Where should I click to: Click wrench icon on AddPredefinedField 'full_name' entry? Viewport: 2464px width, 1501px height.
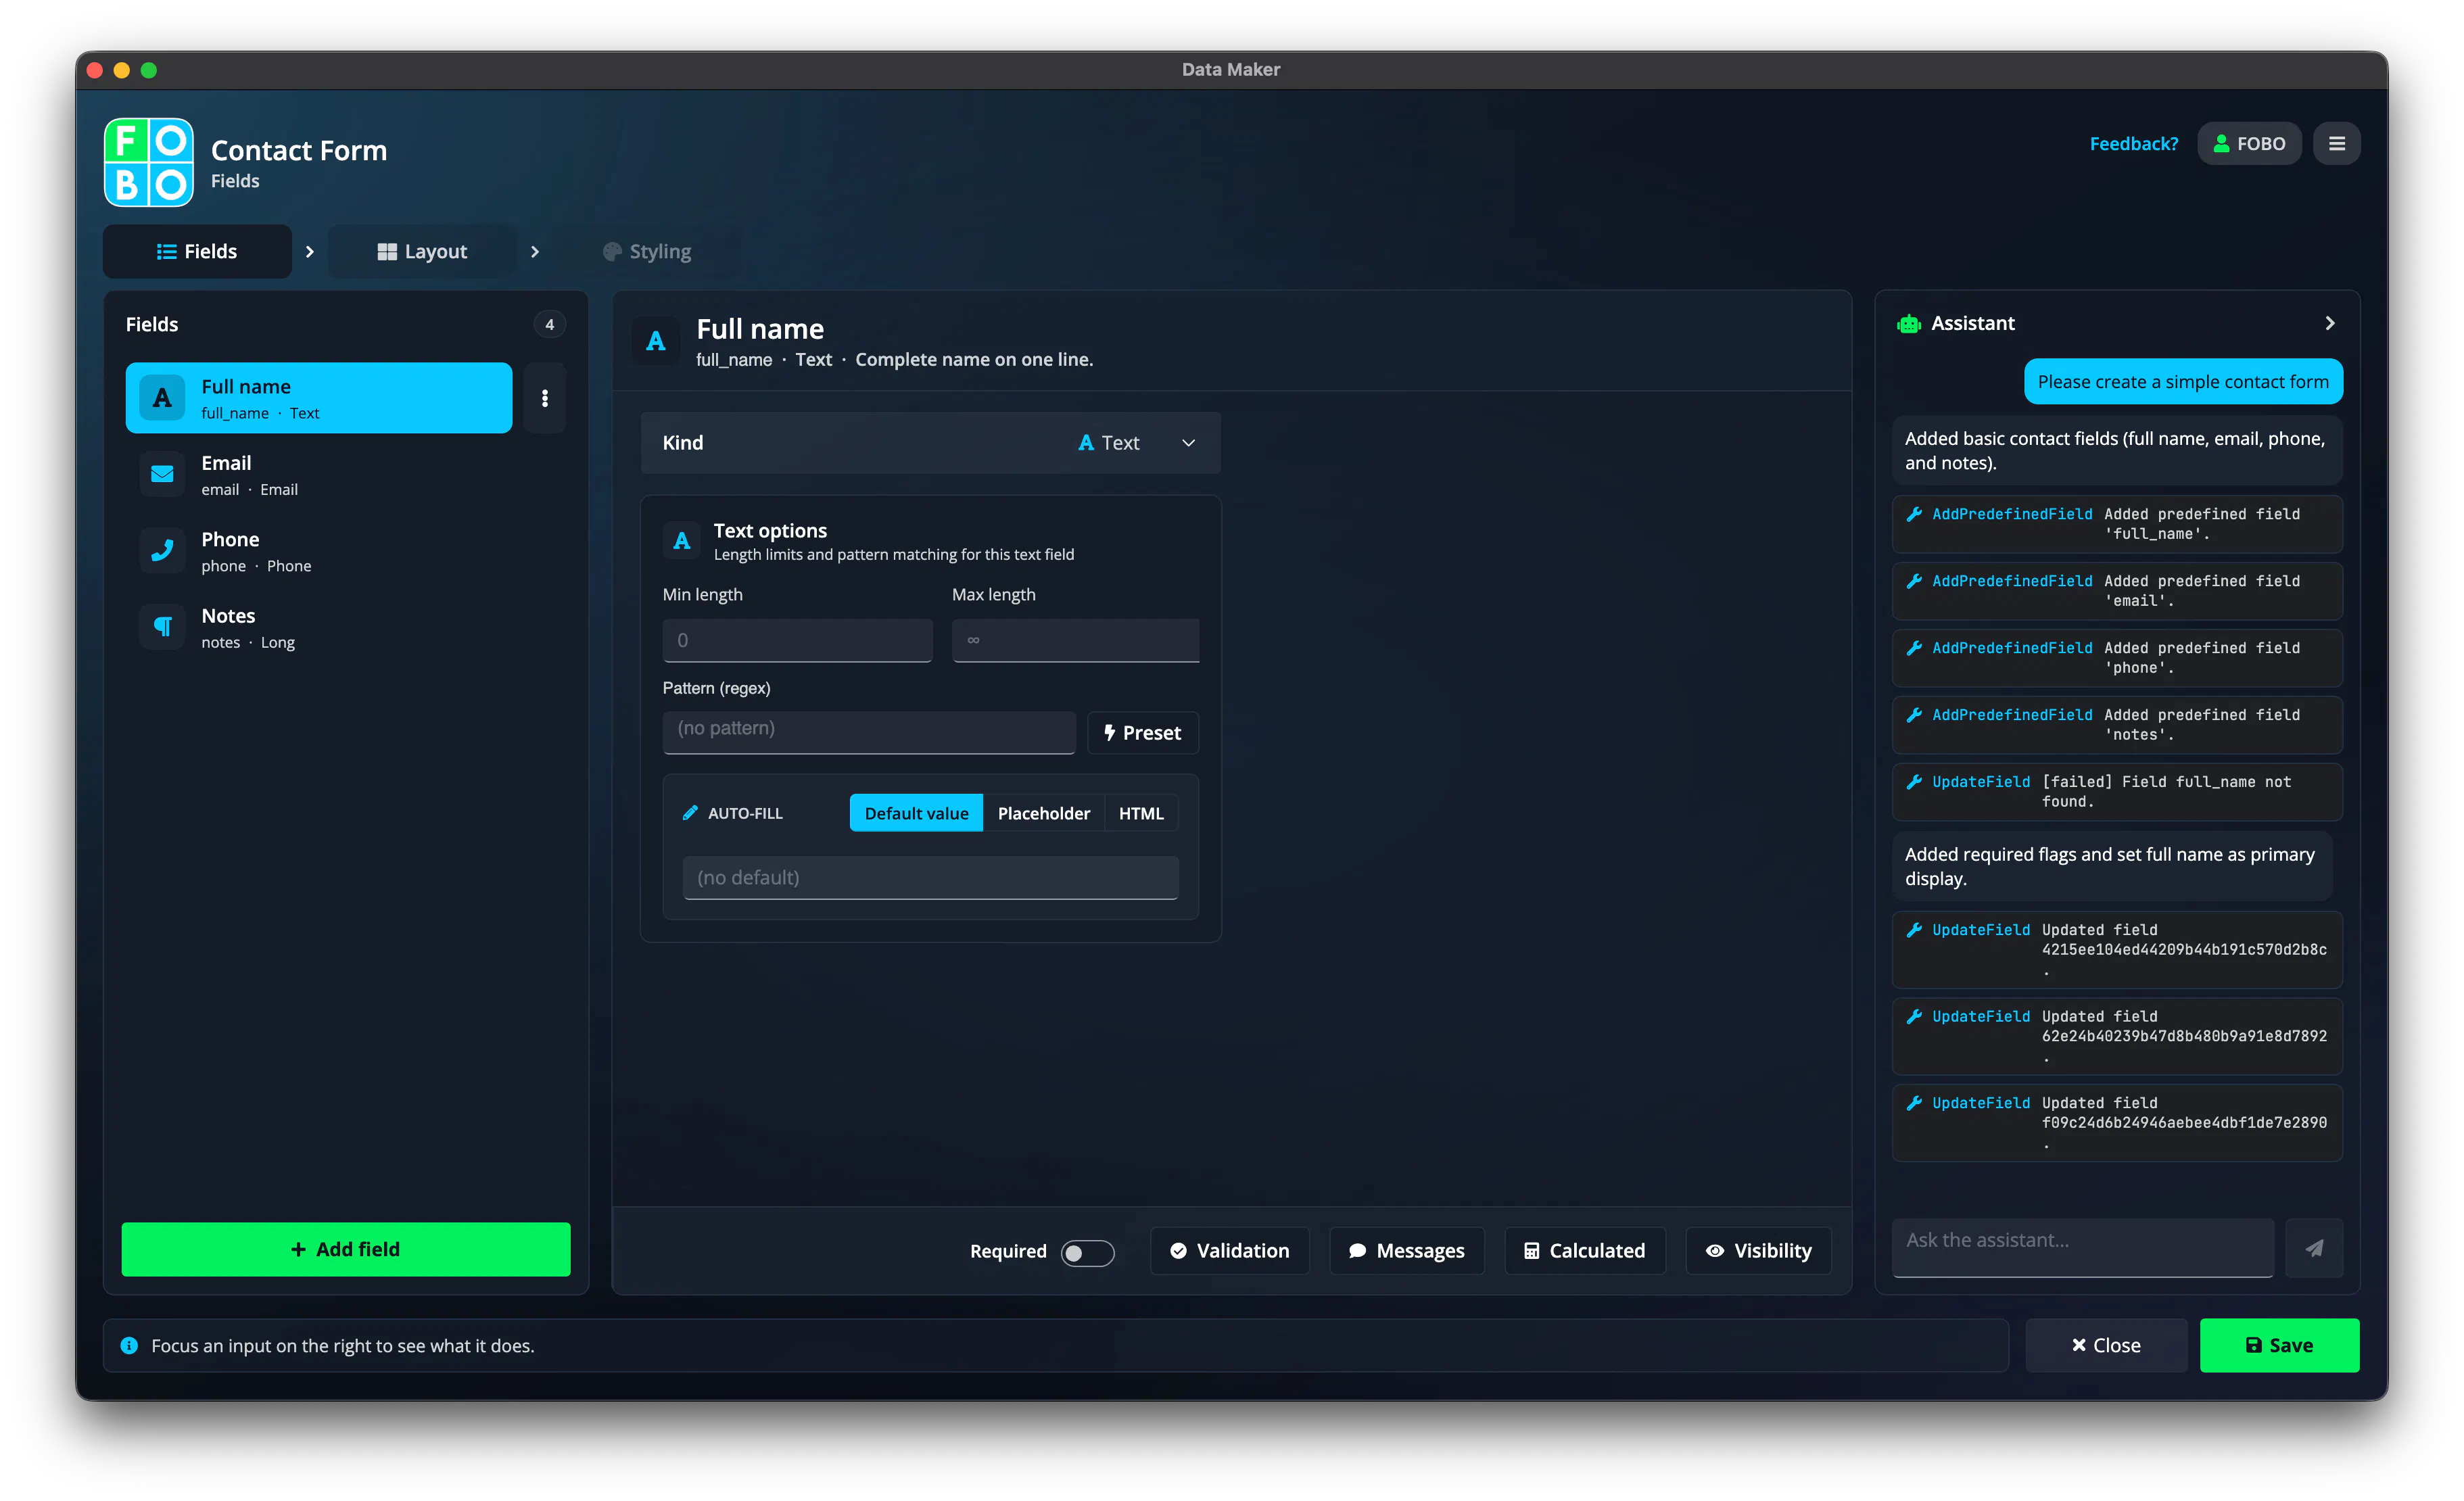pos(1914,514)
